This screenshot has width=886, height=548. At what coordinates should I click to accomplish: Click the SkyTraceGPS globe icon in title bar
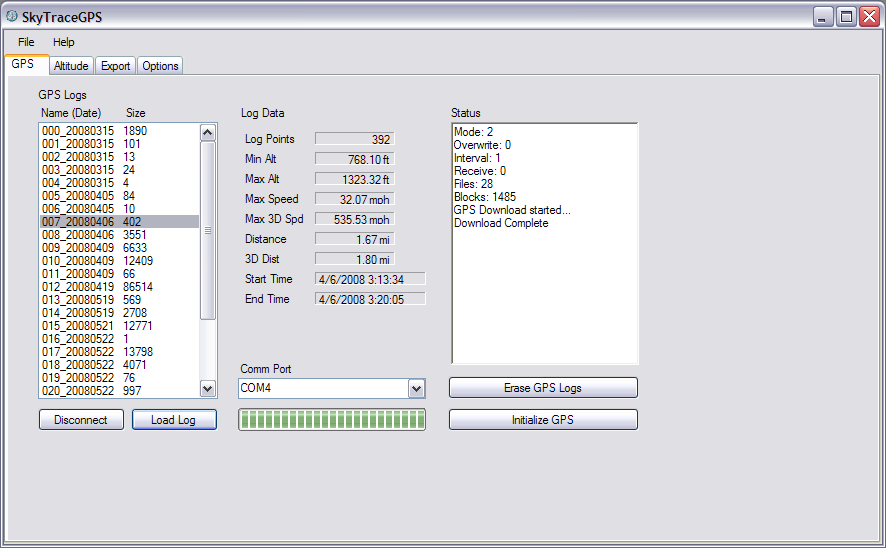click(x=12, y=16)
